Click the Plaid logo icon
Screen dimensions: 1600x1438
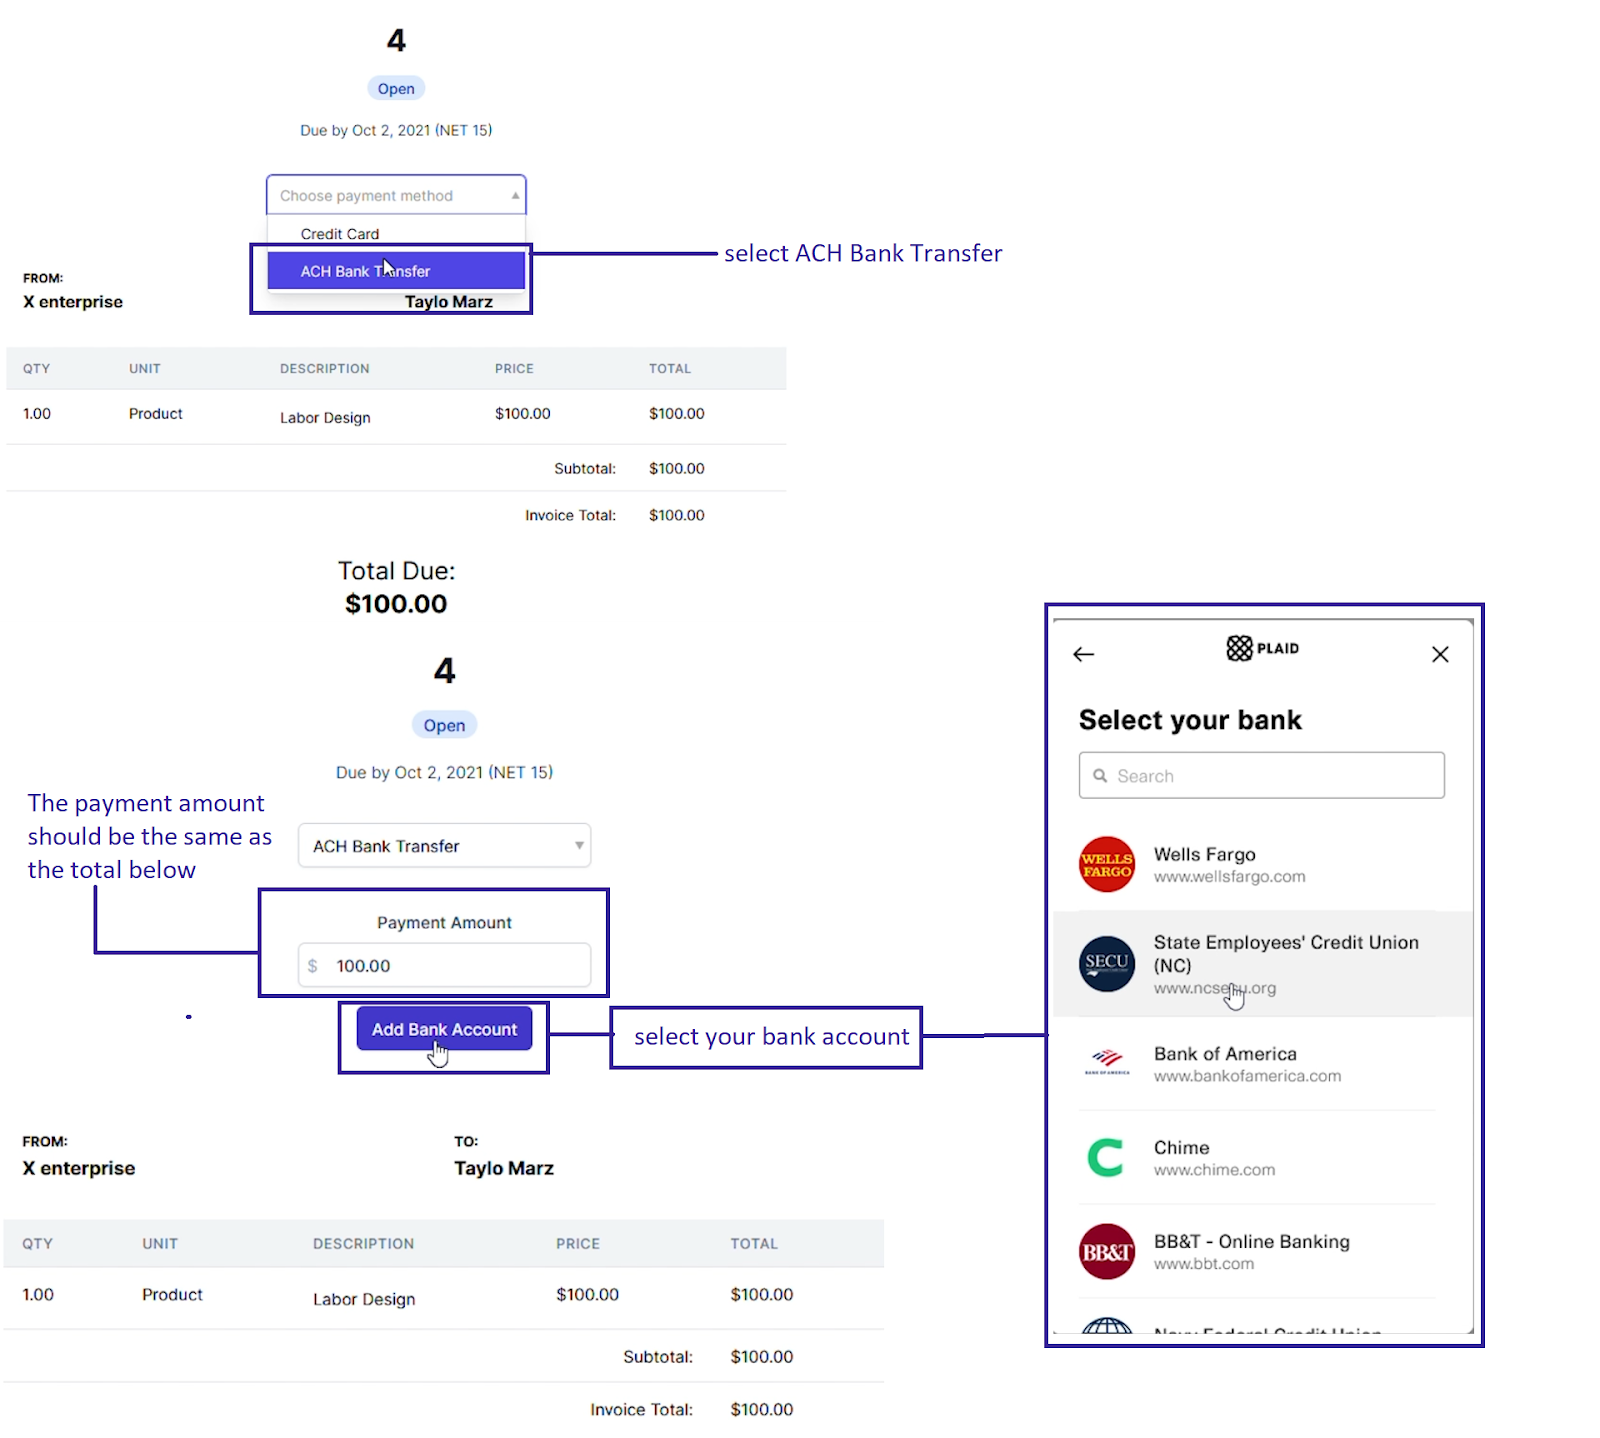pos(1239,649)
